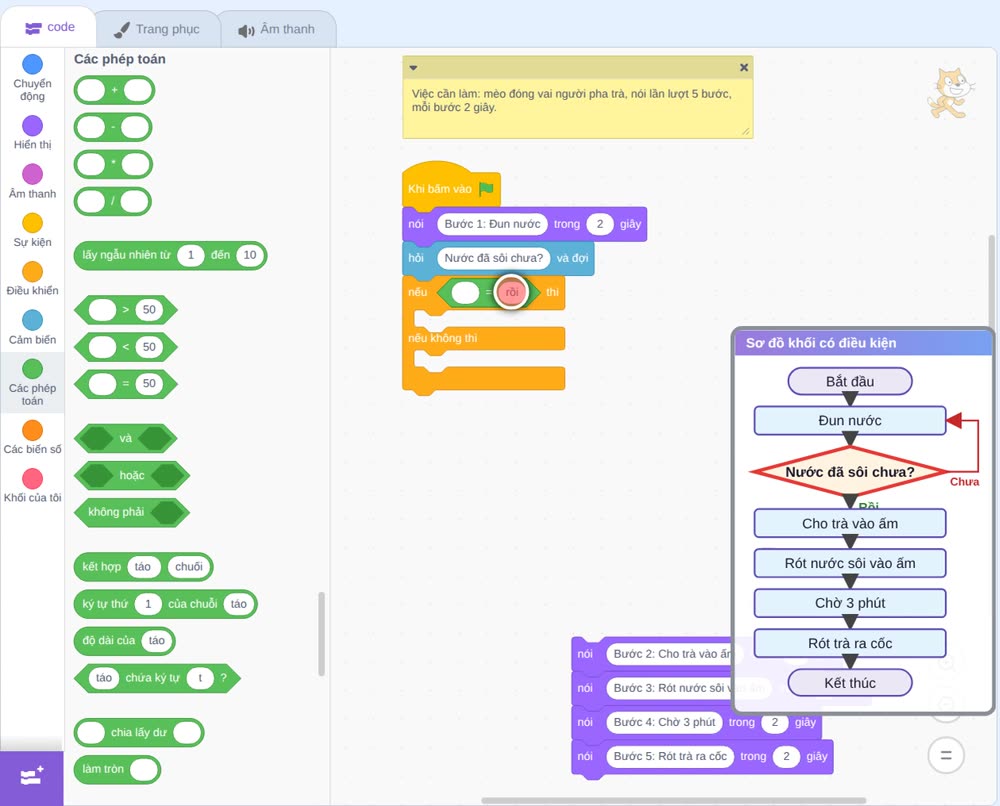The height and width of the screenshot is (806, 1000).
Task: Reset workspace zoom with the equals button
Action: click(946, 756)
